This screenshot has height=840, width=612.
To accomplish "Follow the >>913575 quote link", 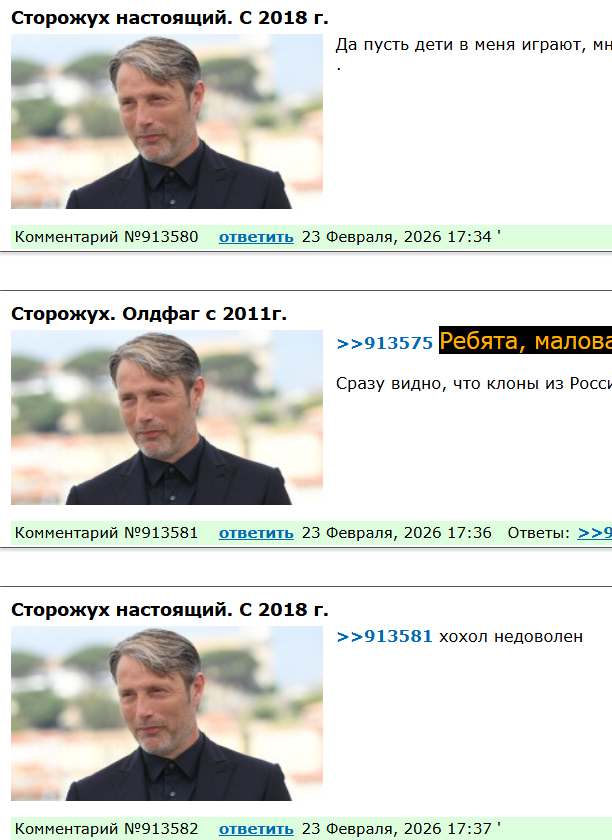I will point(384,343).
